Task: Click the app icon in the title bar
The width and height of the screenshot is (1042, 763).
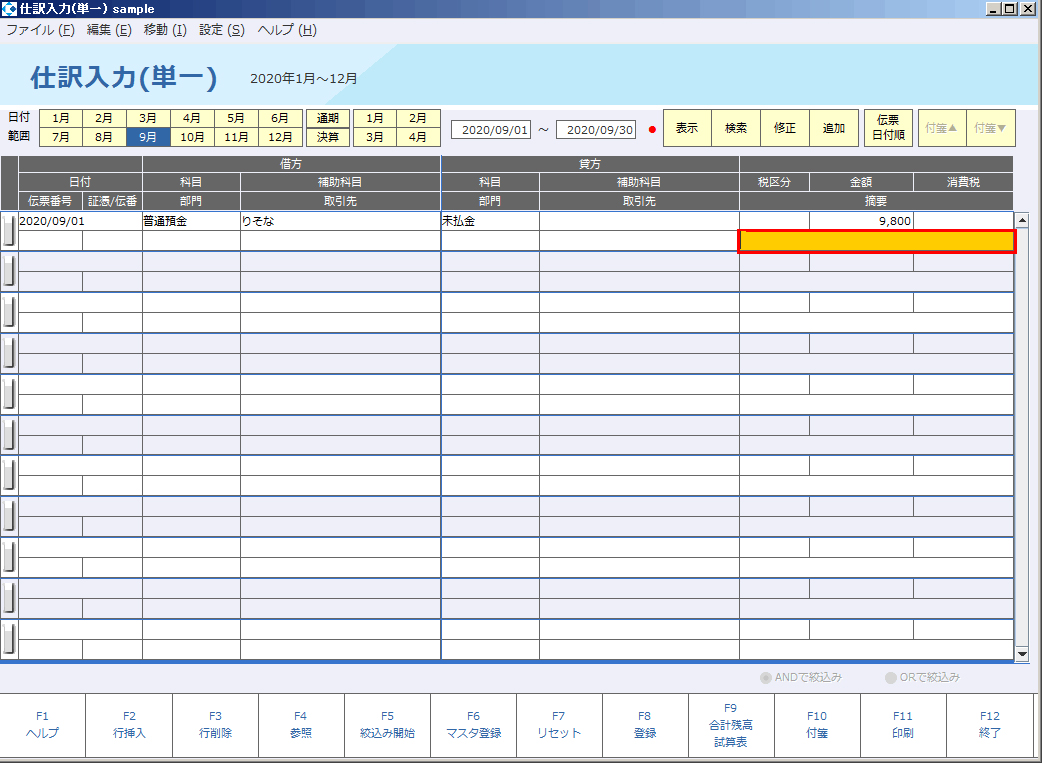Action: tap(9, 9)
